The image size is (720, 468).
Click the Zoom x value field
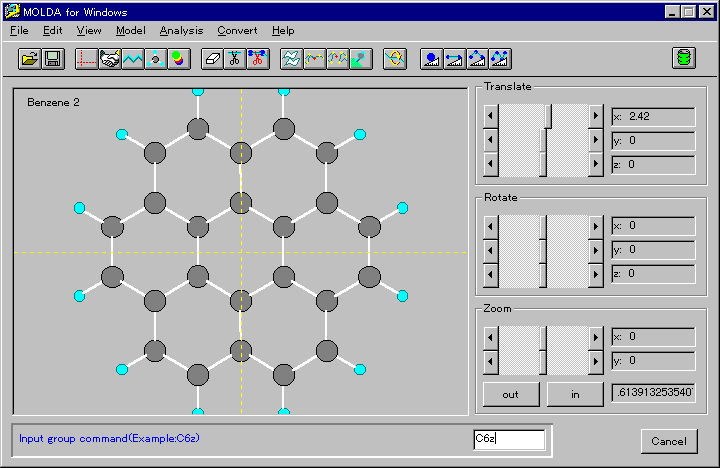[653, 337]
